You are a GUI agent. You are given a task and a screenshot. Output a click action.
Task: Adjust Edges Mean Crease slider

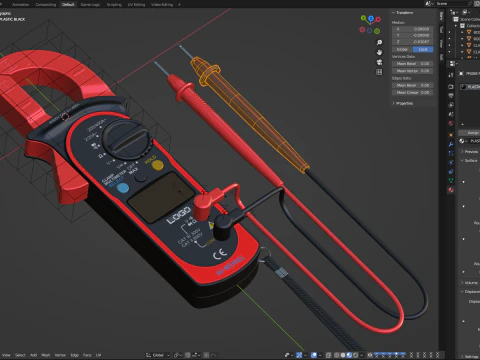click(413, 93)
